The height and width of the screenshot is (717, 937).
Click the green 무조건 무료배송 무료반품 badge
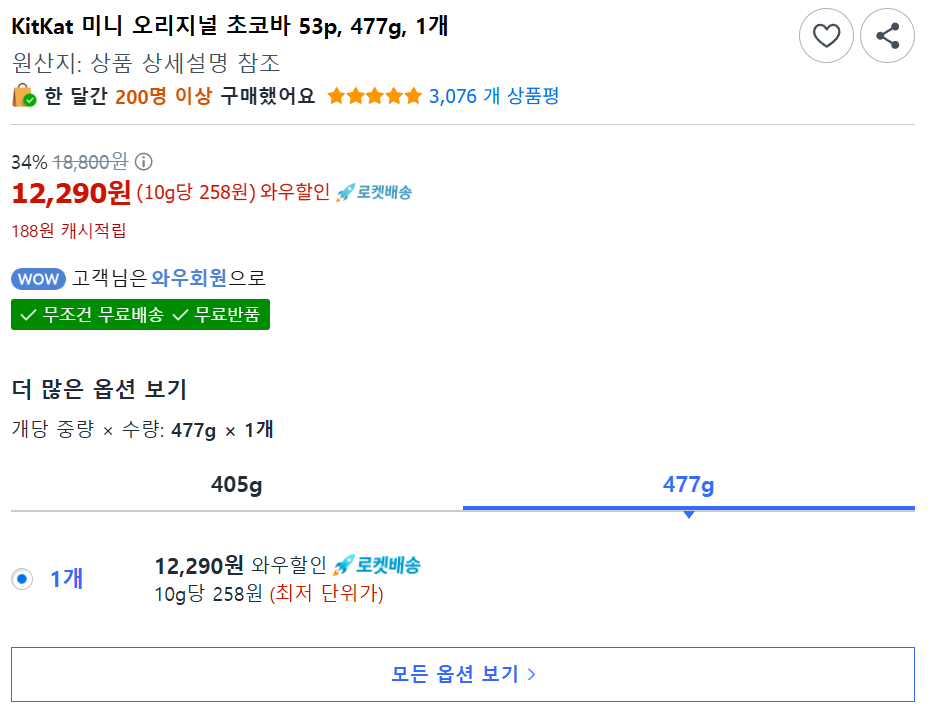[x=140, y=314]
